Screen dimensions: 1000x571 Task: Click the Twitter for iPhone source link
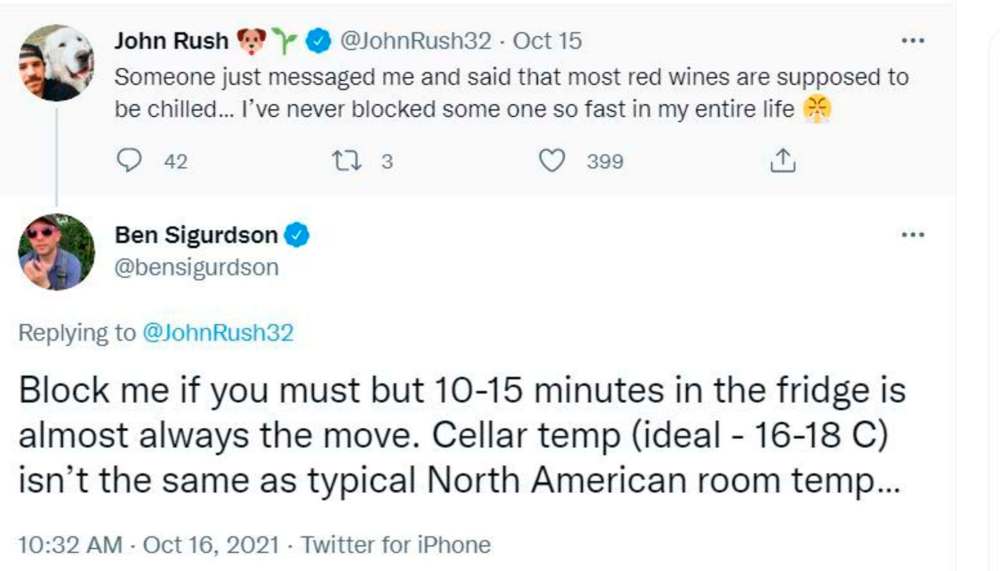[396, 545]
